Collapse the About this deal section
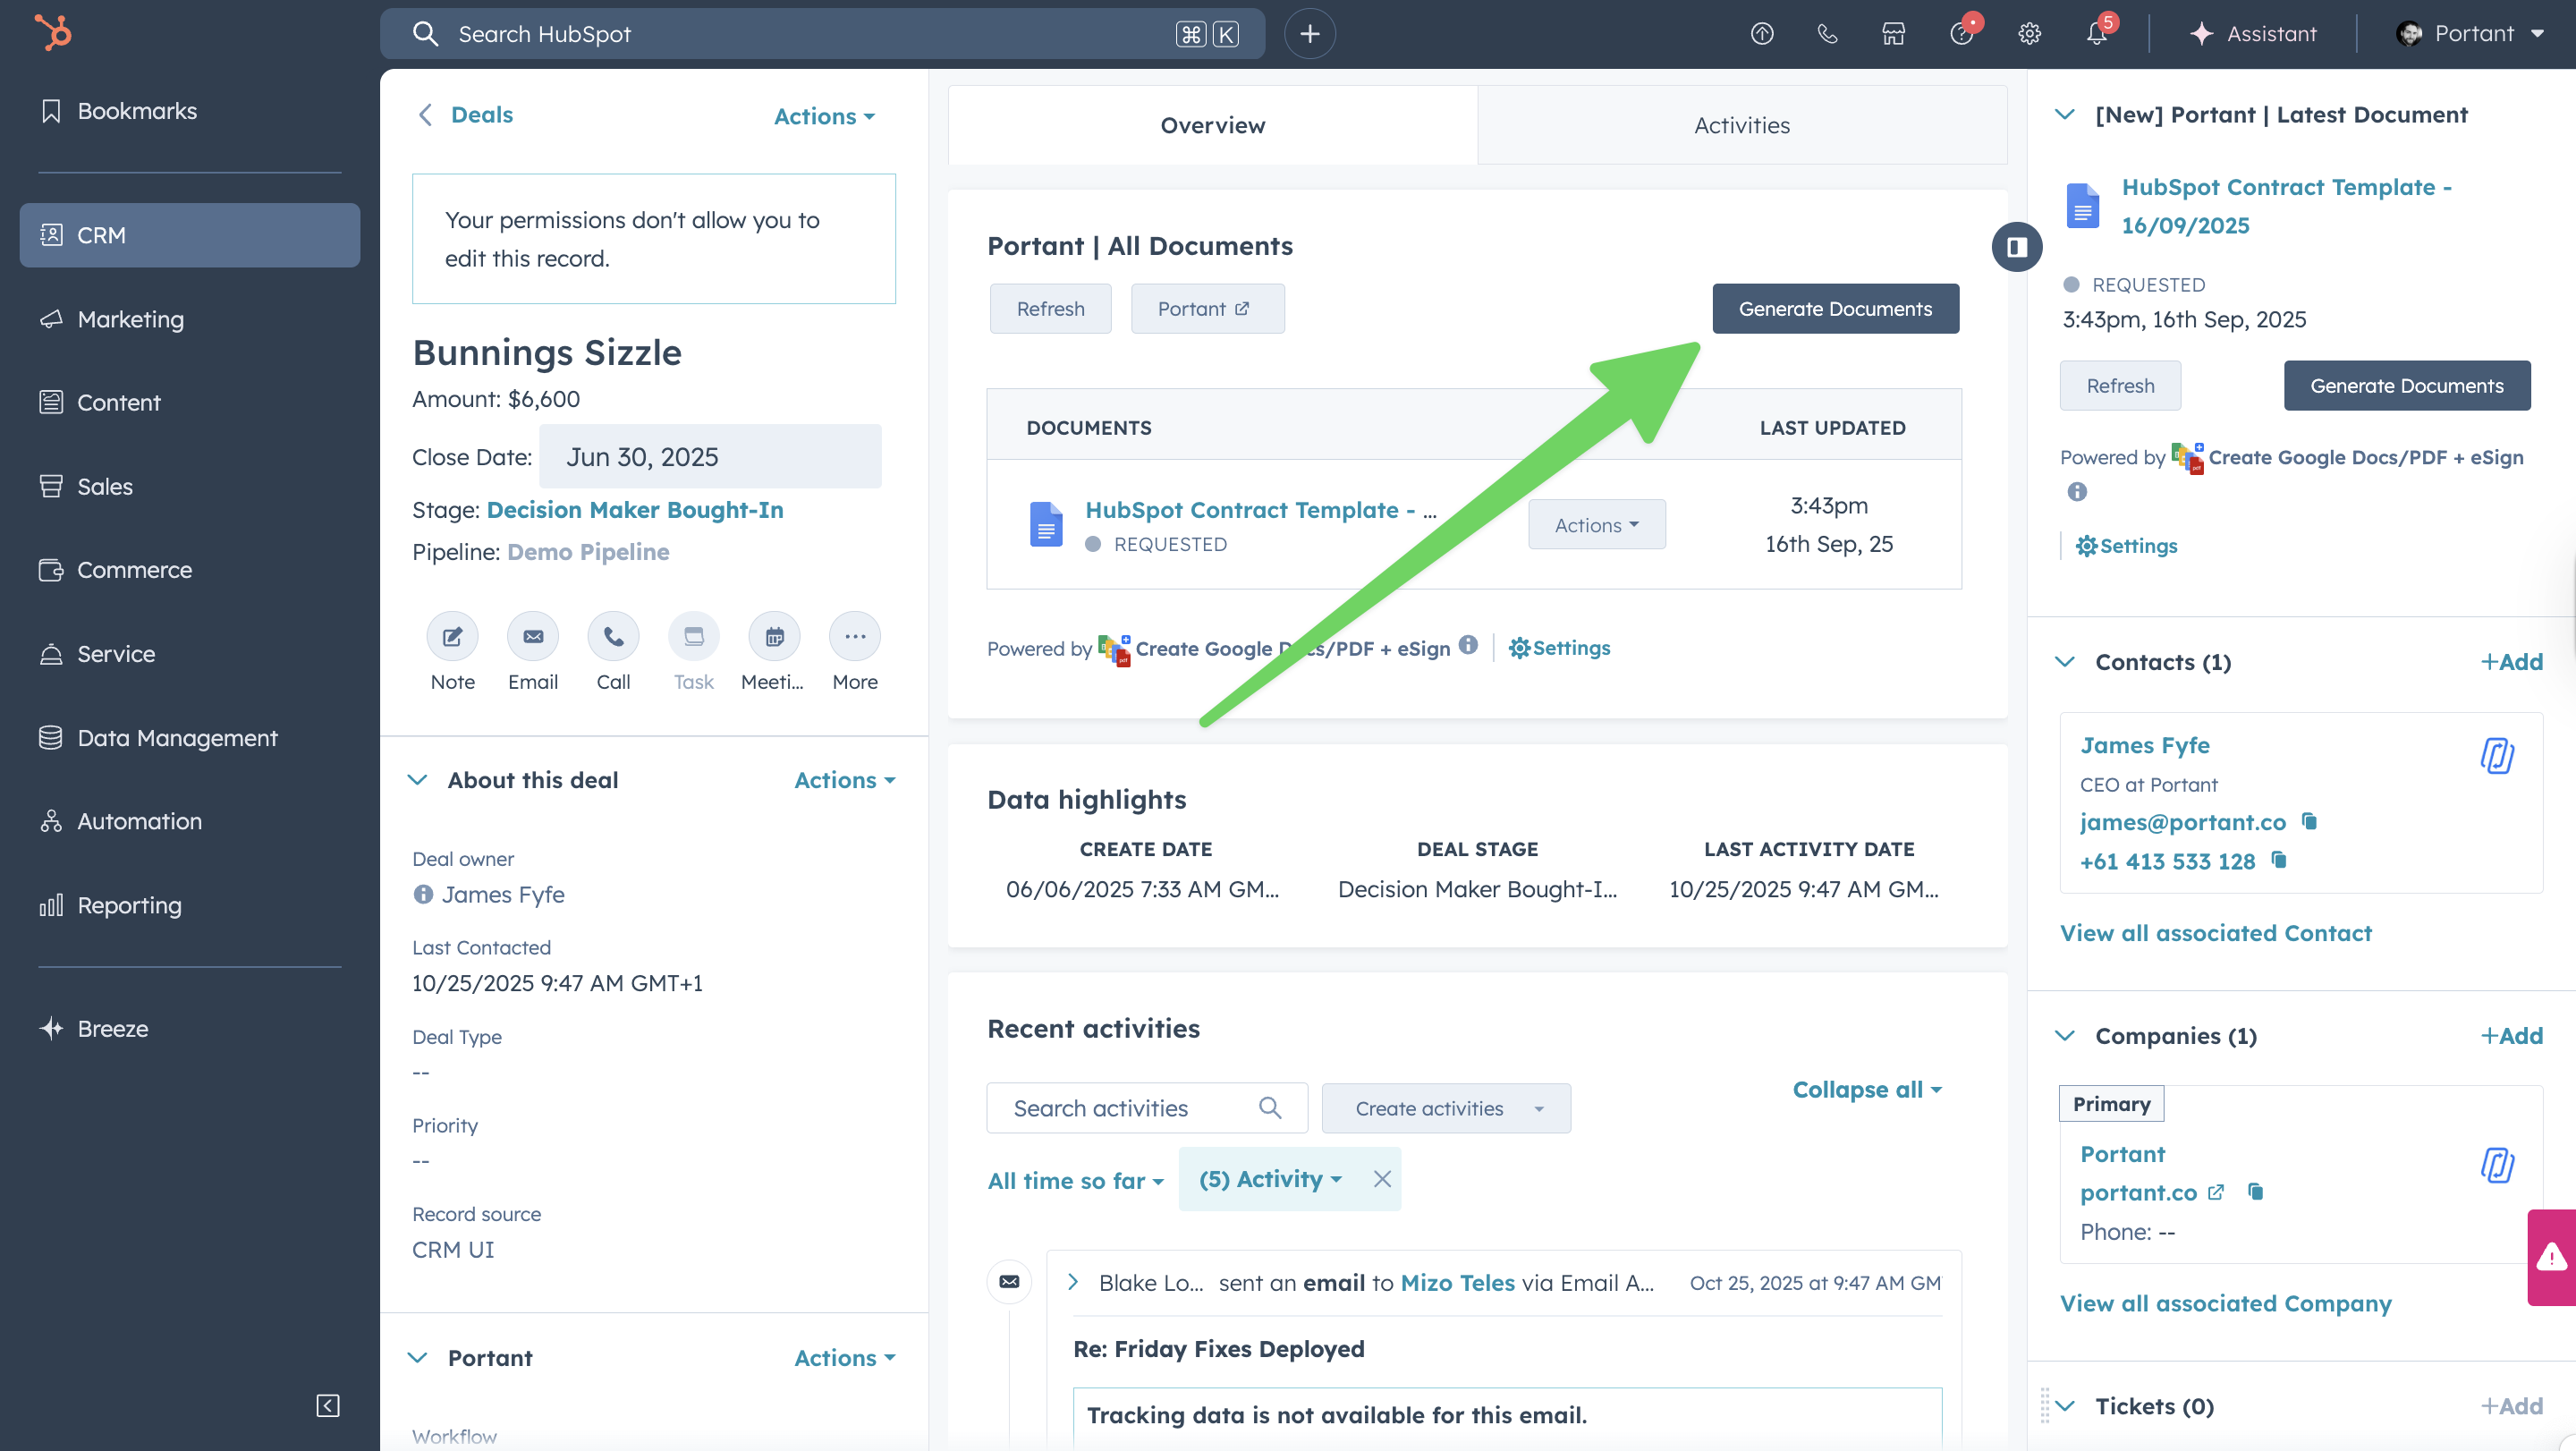Image resolution: width=2576 pixels, height=1451 pixels. (418, 780)
